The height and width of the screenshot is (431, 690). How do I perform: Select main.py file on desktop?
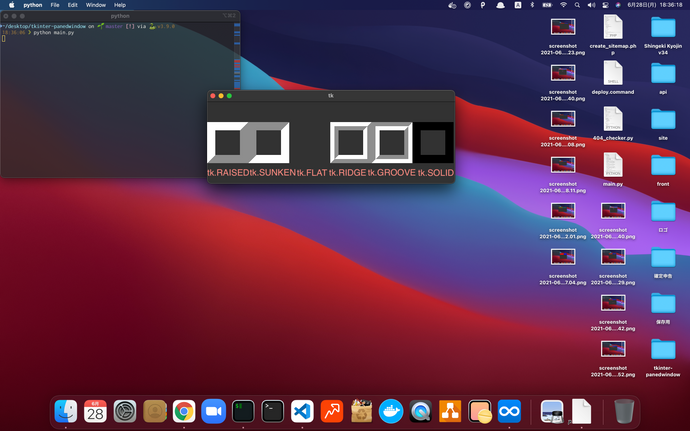(613, 165)
